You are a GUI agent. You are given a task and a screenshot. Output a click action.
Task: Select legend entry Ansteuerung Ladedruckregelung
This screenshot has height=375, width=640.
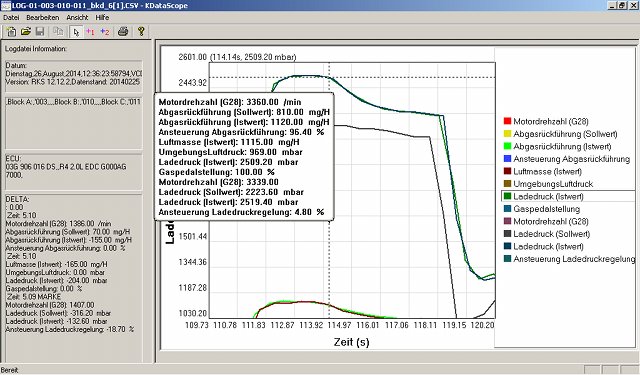click(x=574, y=259)
